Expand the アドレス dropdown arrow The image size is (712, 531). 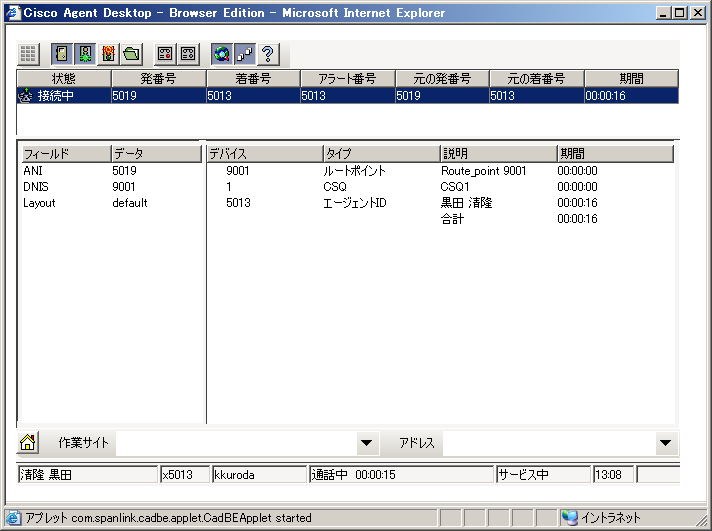(665, 443)
